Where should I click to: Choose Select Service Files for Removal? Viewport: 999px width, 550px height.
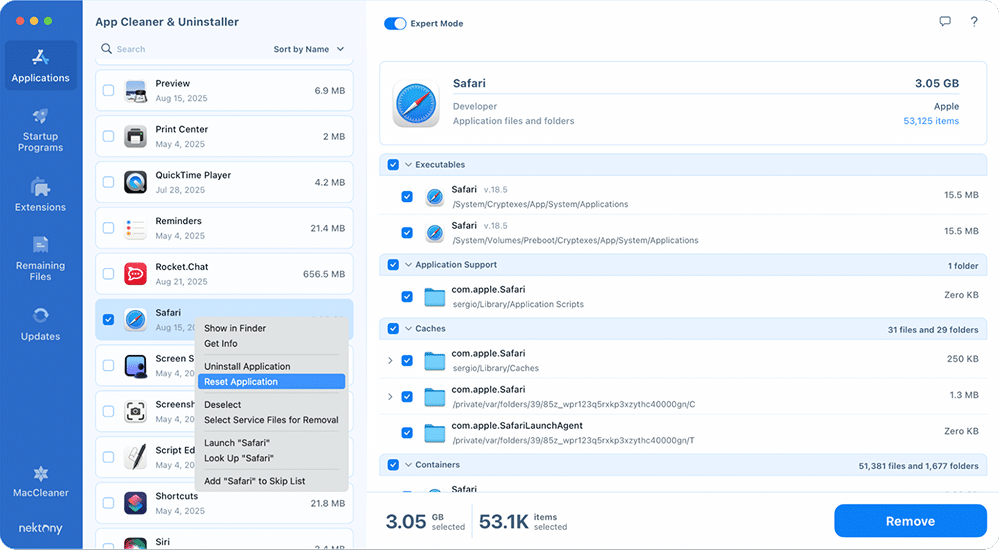point(271,420)
